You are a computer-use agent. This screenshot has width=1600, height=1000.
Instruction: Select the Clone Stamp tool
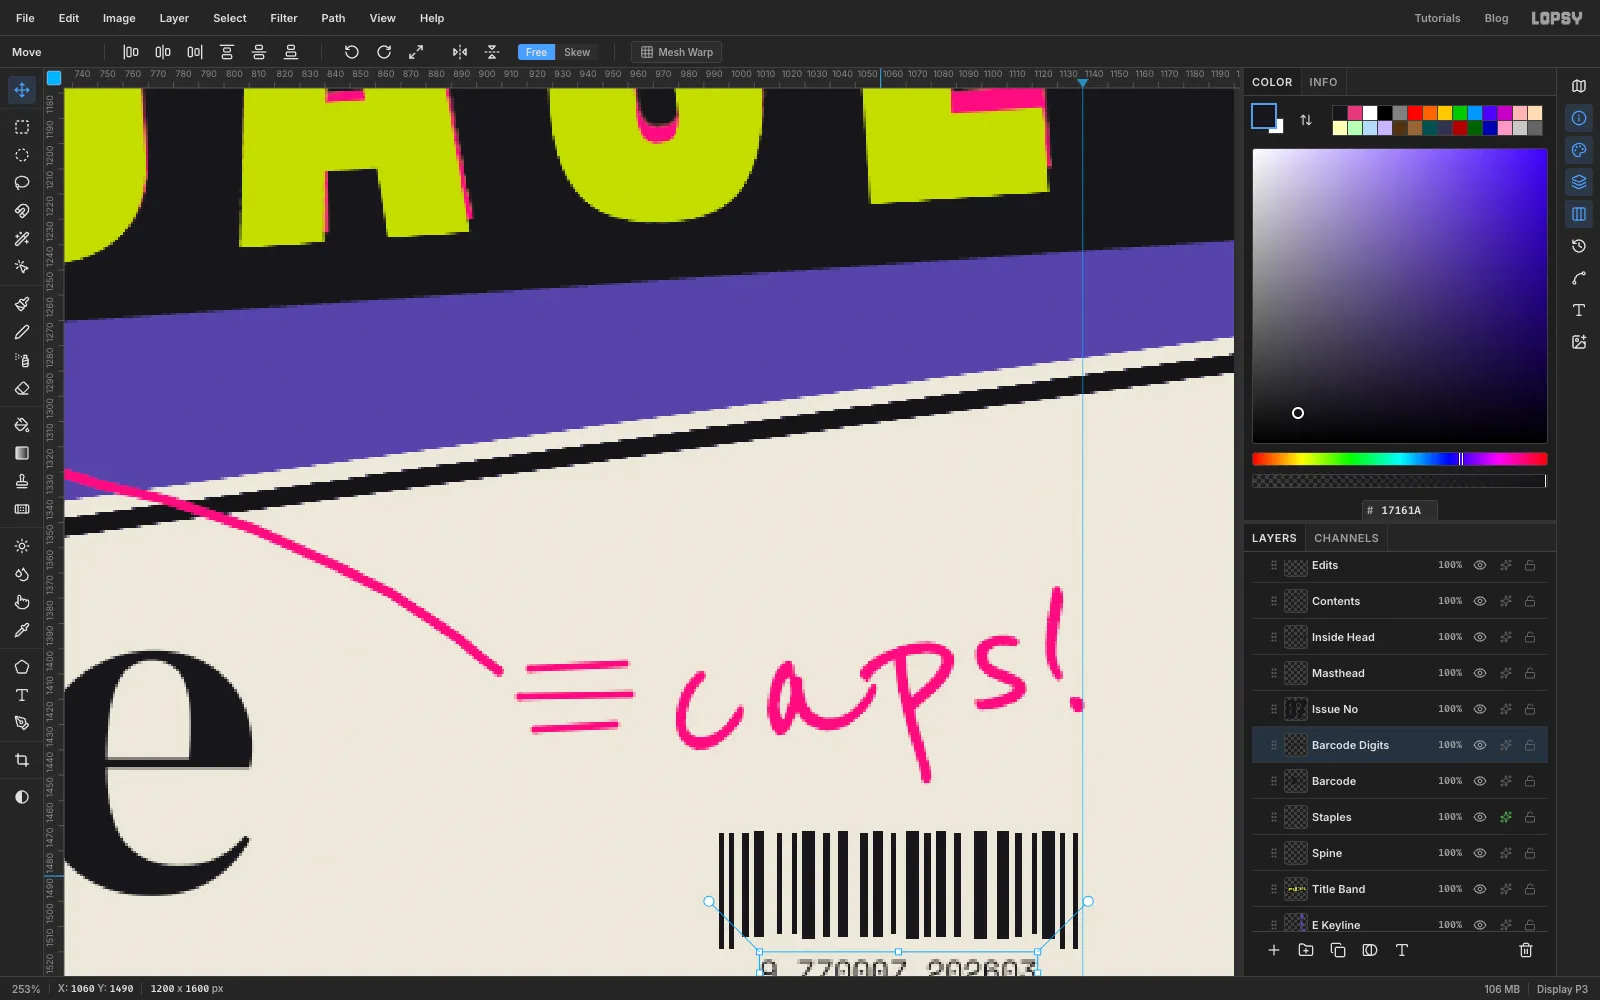(x=22, y=481)
